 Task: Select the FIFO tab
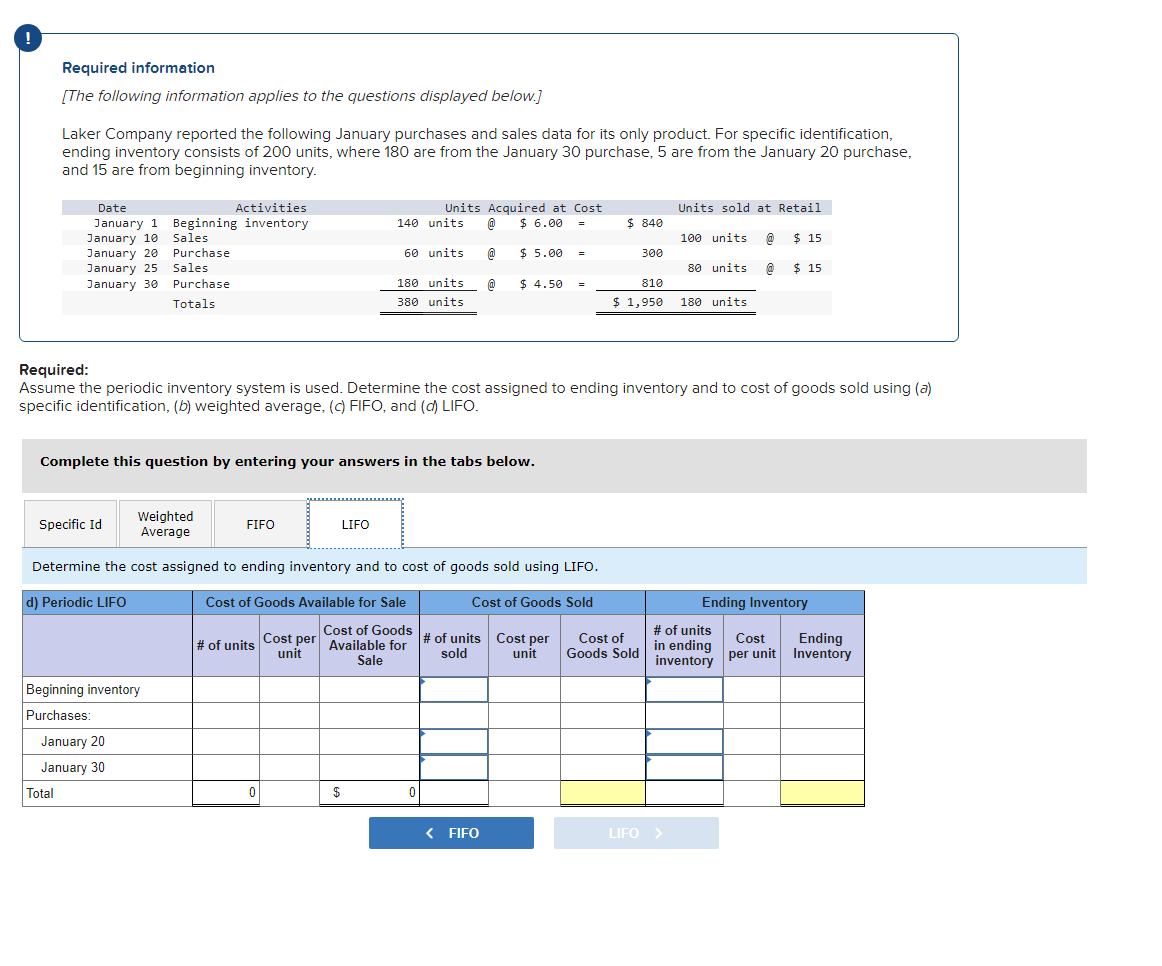tap(260, 524)
